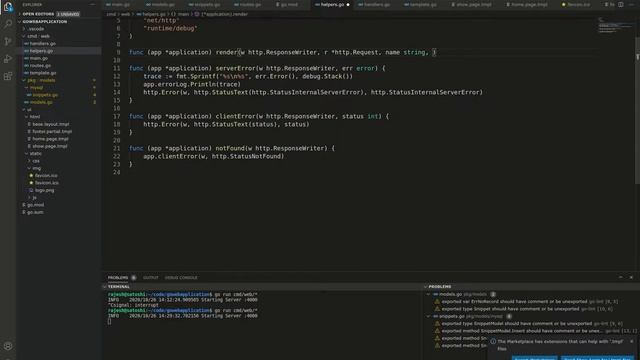
Task: Collapse the GOWEBAPPLICATION root folder
Action: point(20,22)
